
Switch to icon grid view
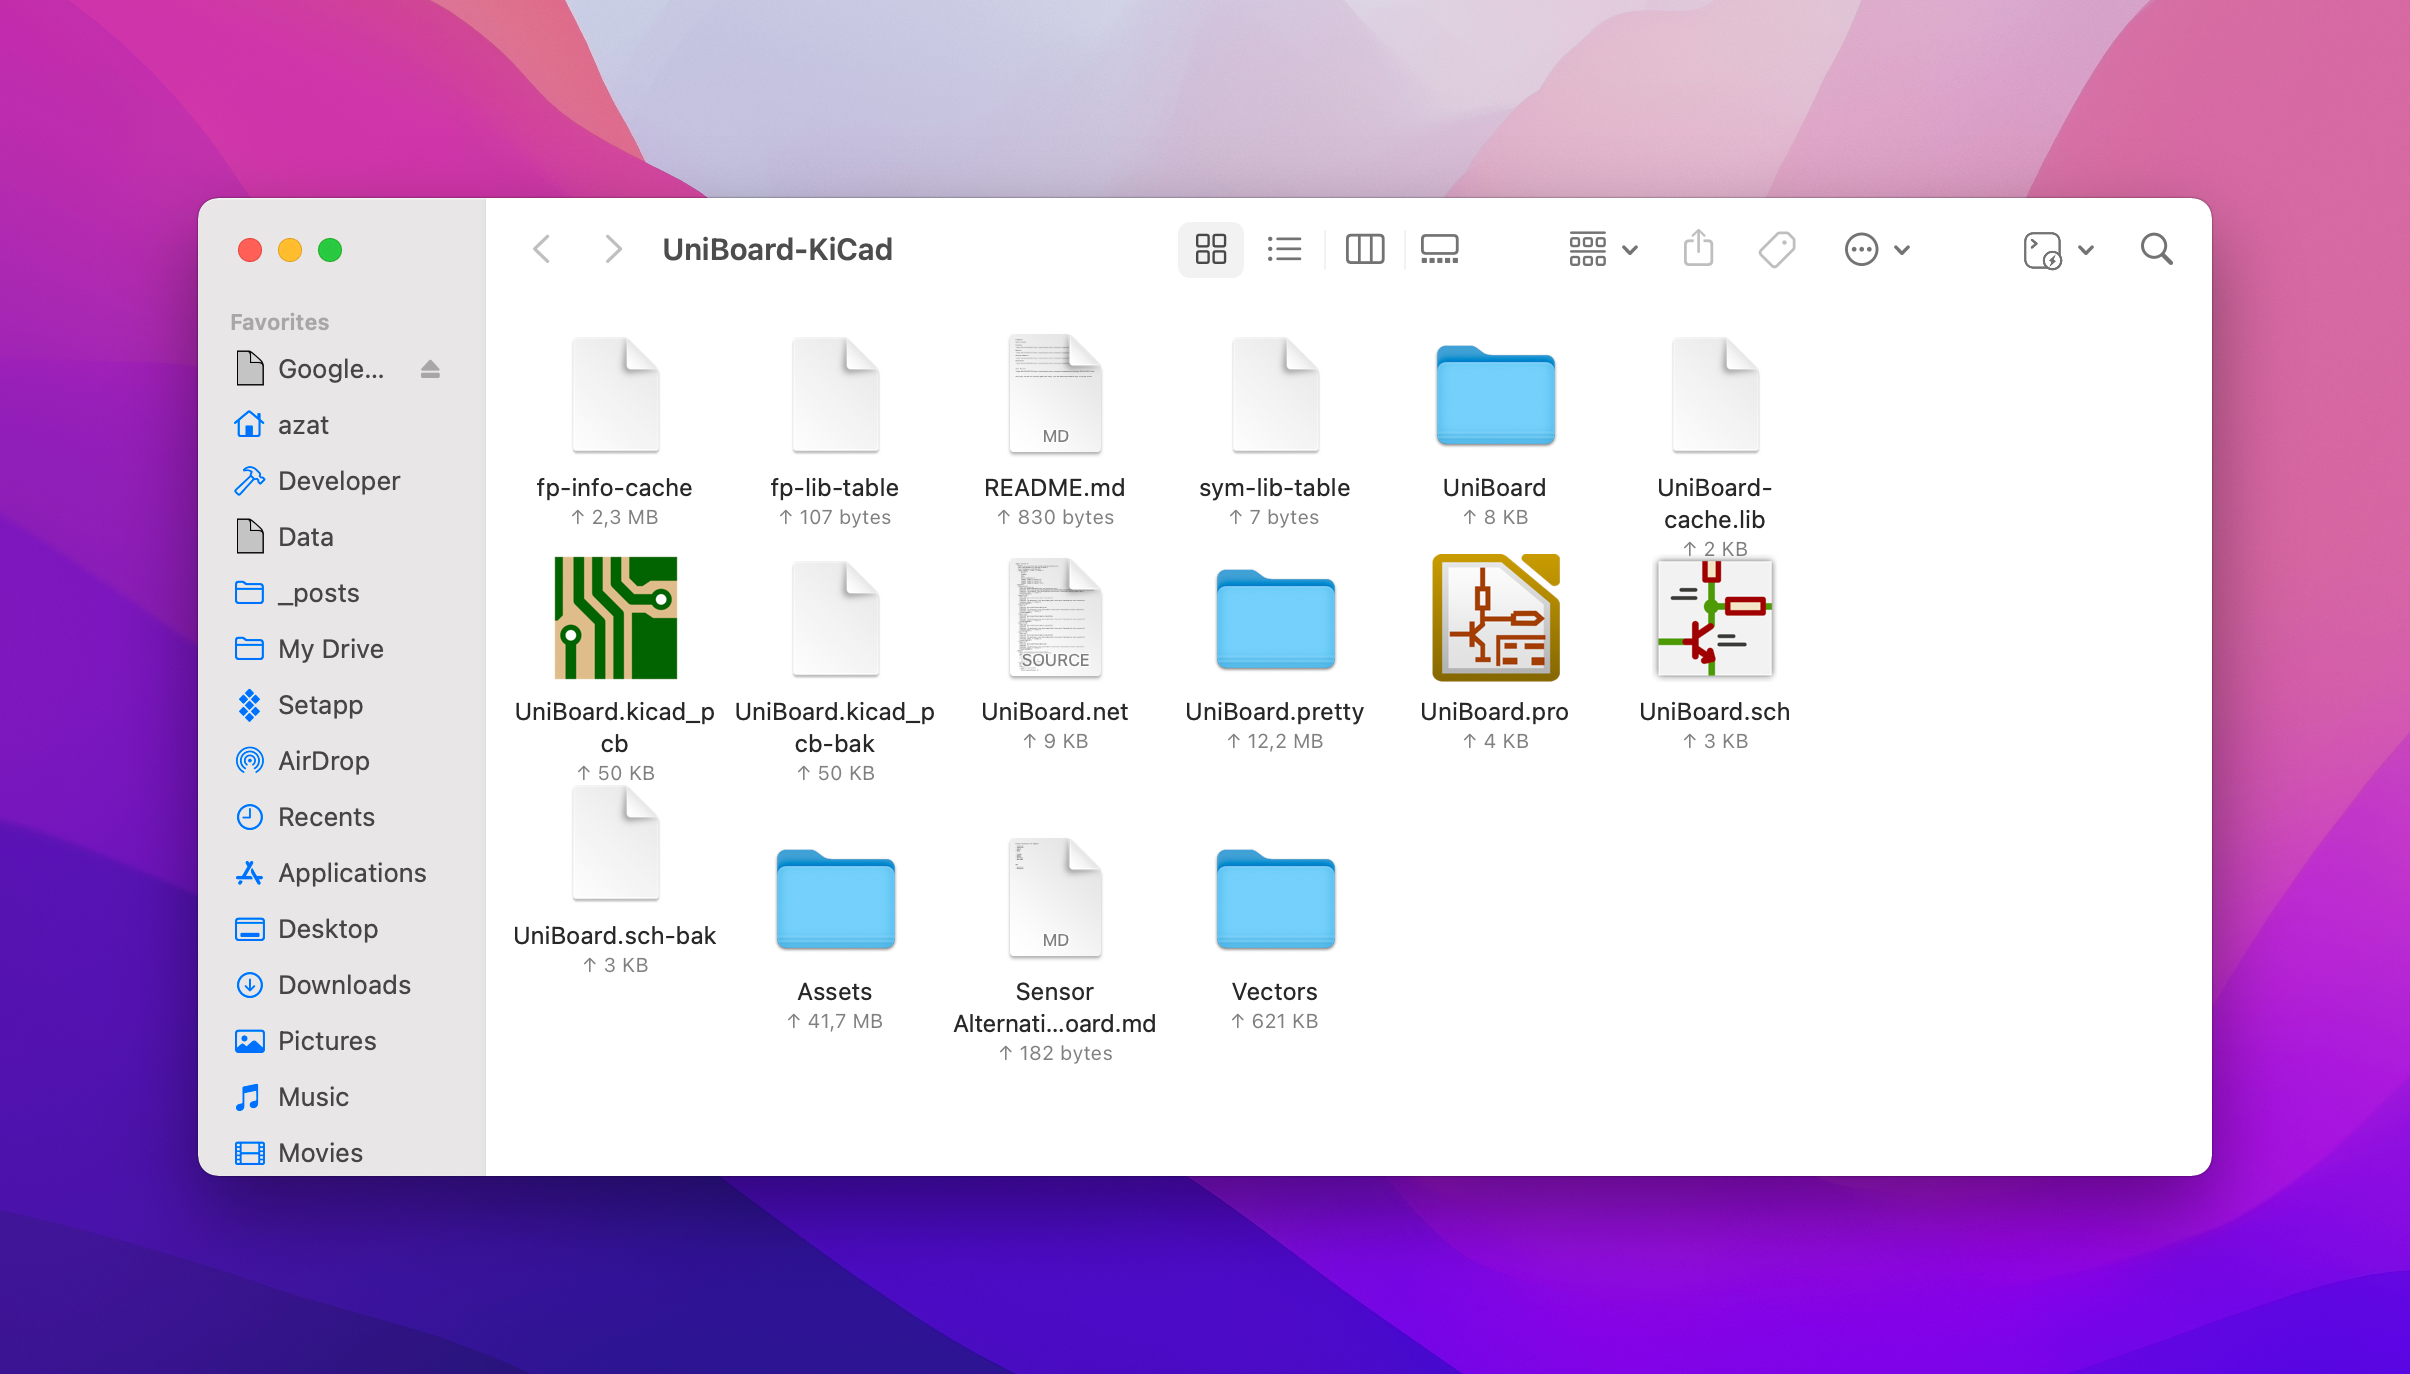1210,249
